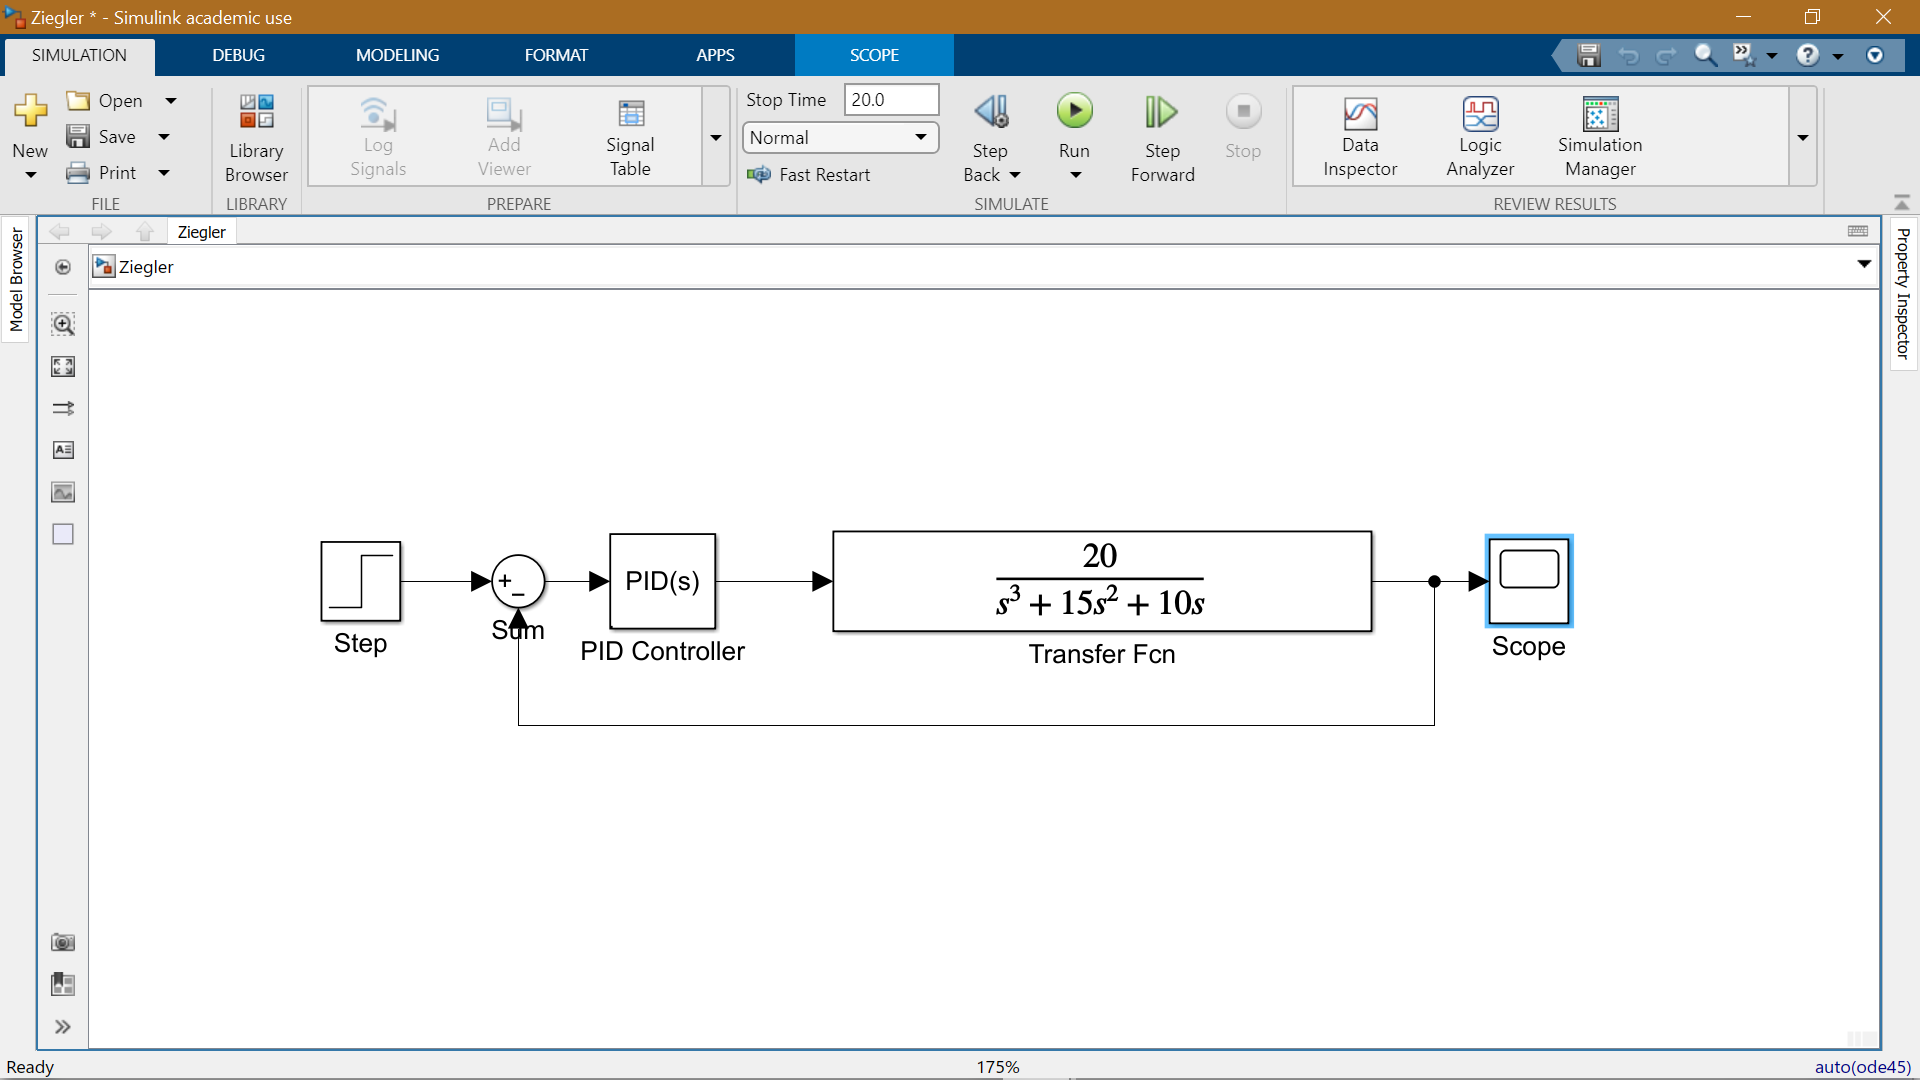Screen dimensions: 1920x1080
Task: Click the quick access Redo icon
Action: (1666, 55)
